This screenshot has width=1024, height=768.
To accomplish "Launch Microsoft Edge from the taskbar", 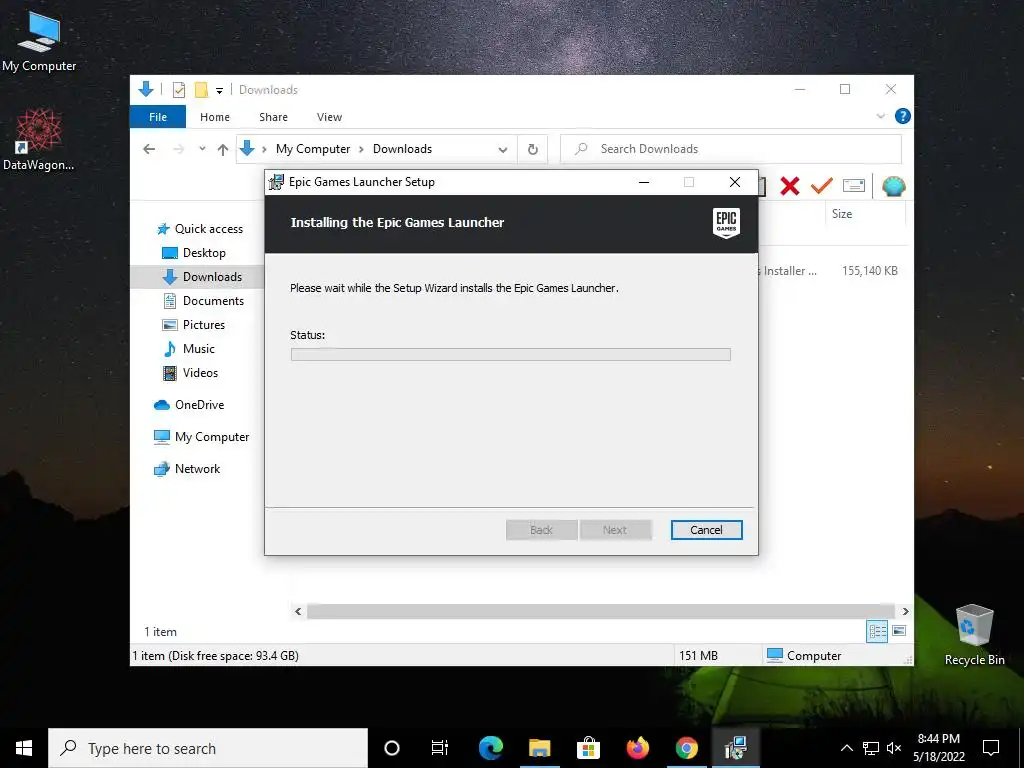I will tap(490, 748).
